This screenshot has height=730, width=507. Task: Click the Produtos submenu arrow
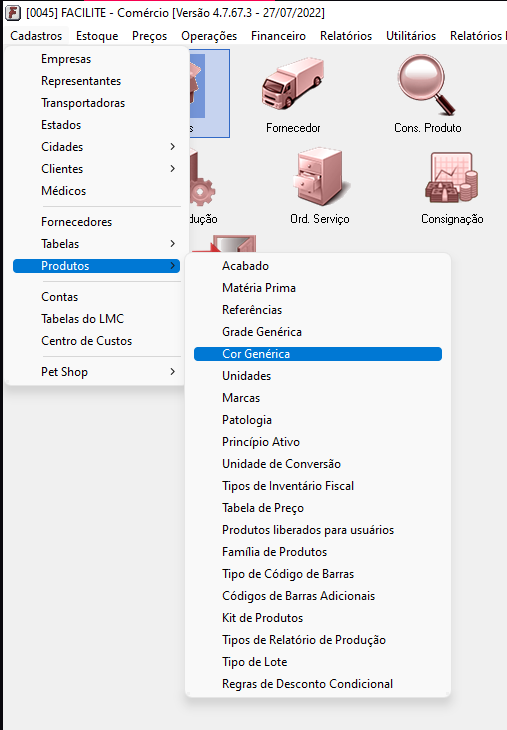tap(172, 265)
